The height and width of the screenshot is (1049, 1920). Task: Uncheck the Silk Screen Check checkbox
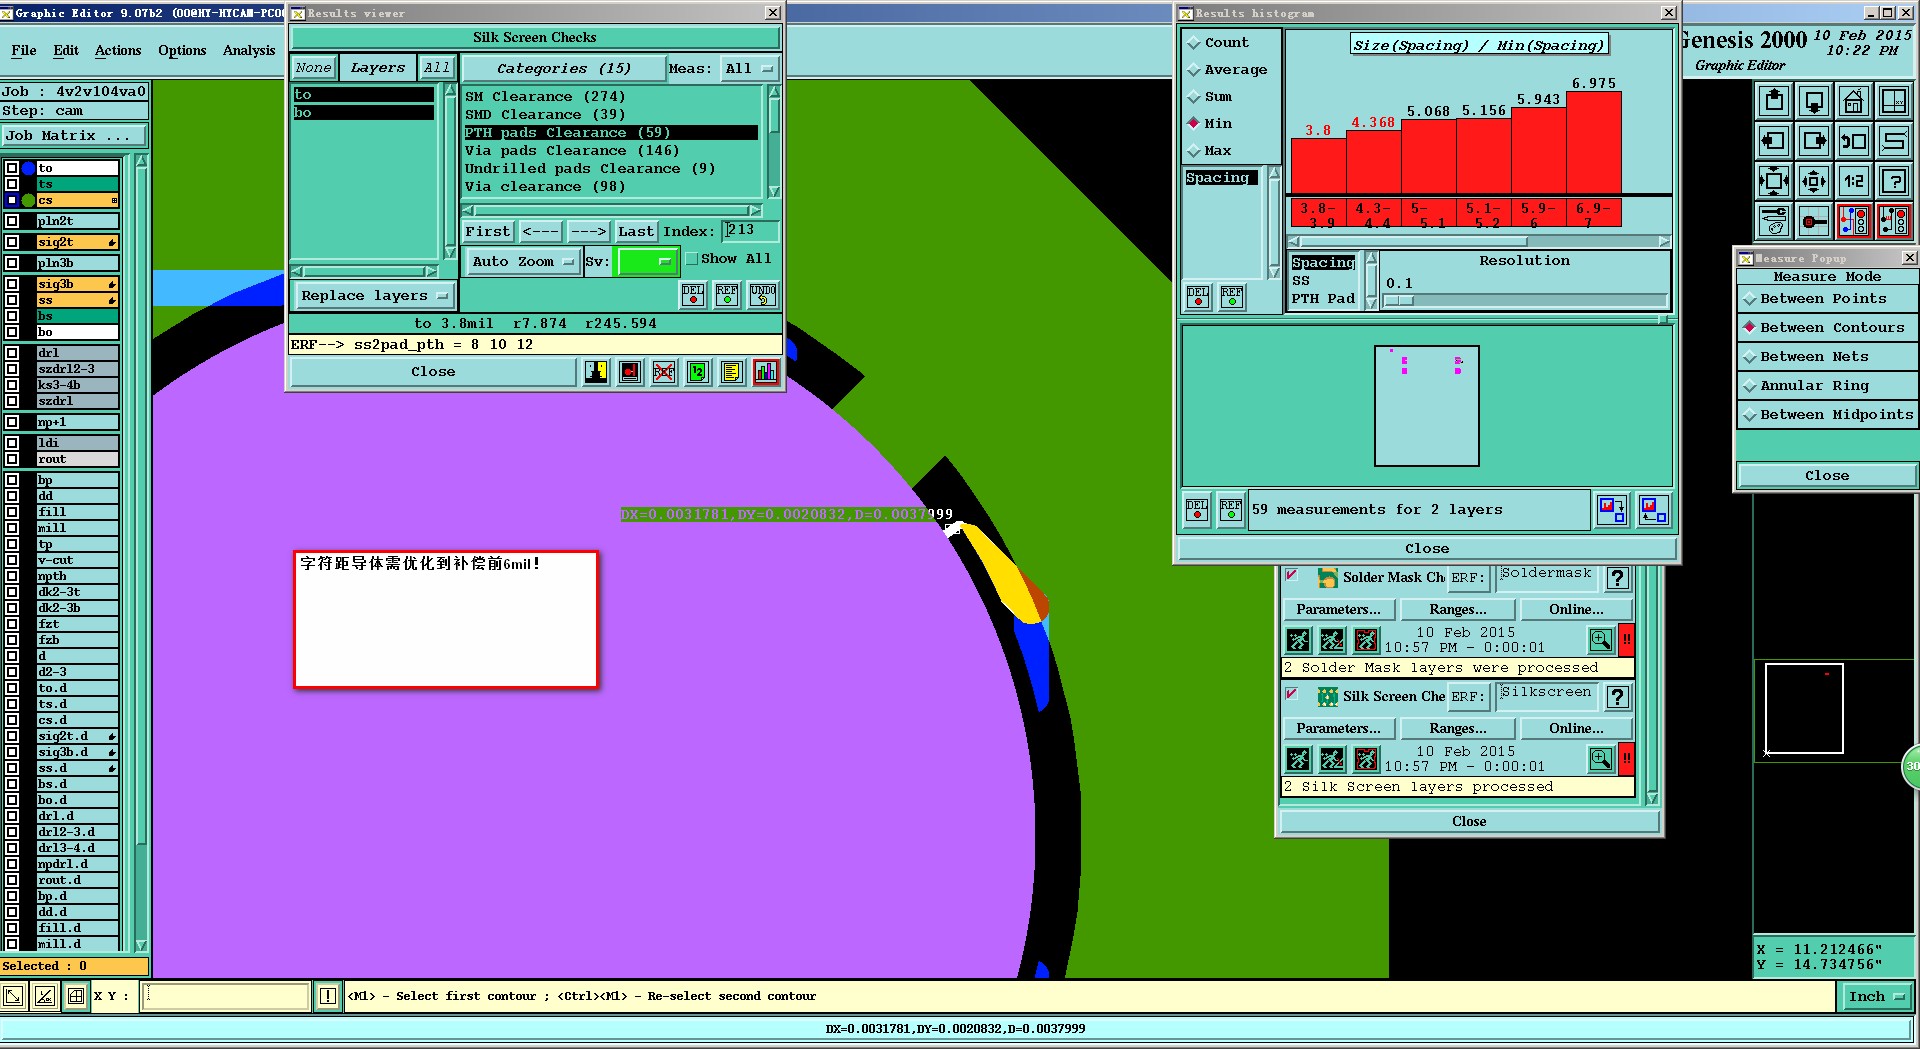(1291, 693)
